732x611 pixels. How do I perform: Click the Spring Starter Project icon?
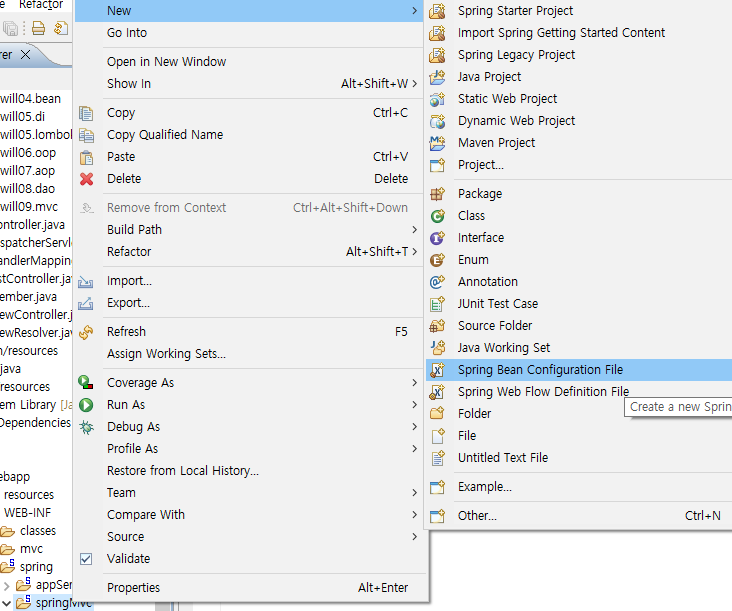[x=437, y=11]
